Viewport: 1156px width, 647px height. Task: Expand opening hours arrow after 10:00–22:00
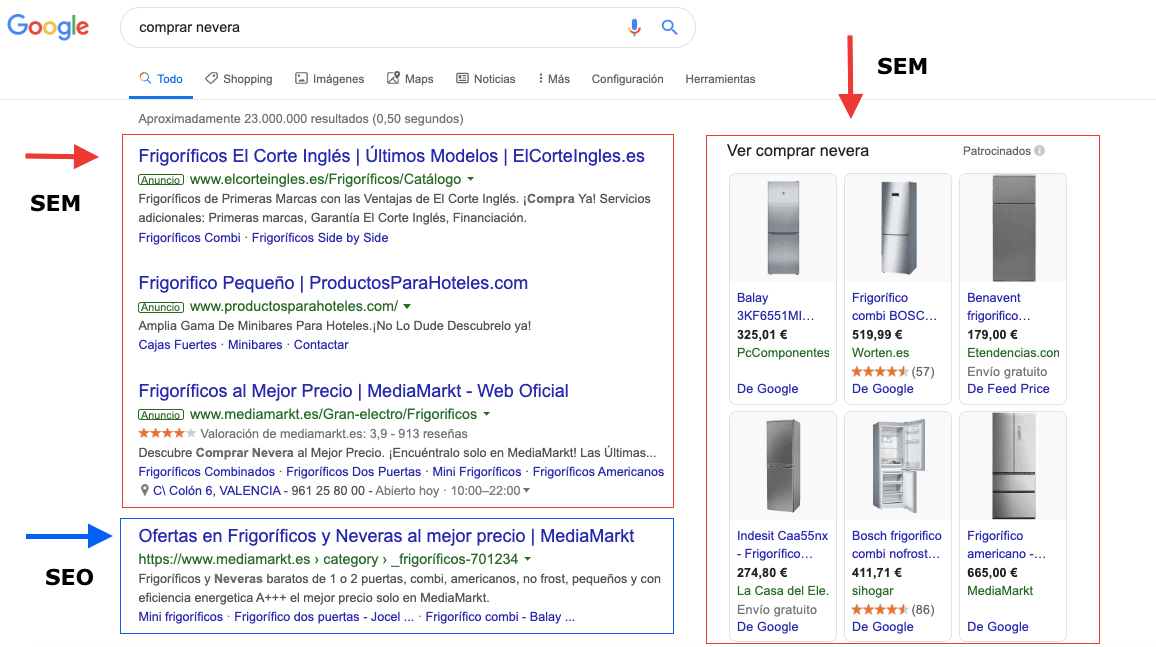(x=526, y=491)
